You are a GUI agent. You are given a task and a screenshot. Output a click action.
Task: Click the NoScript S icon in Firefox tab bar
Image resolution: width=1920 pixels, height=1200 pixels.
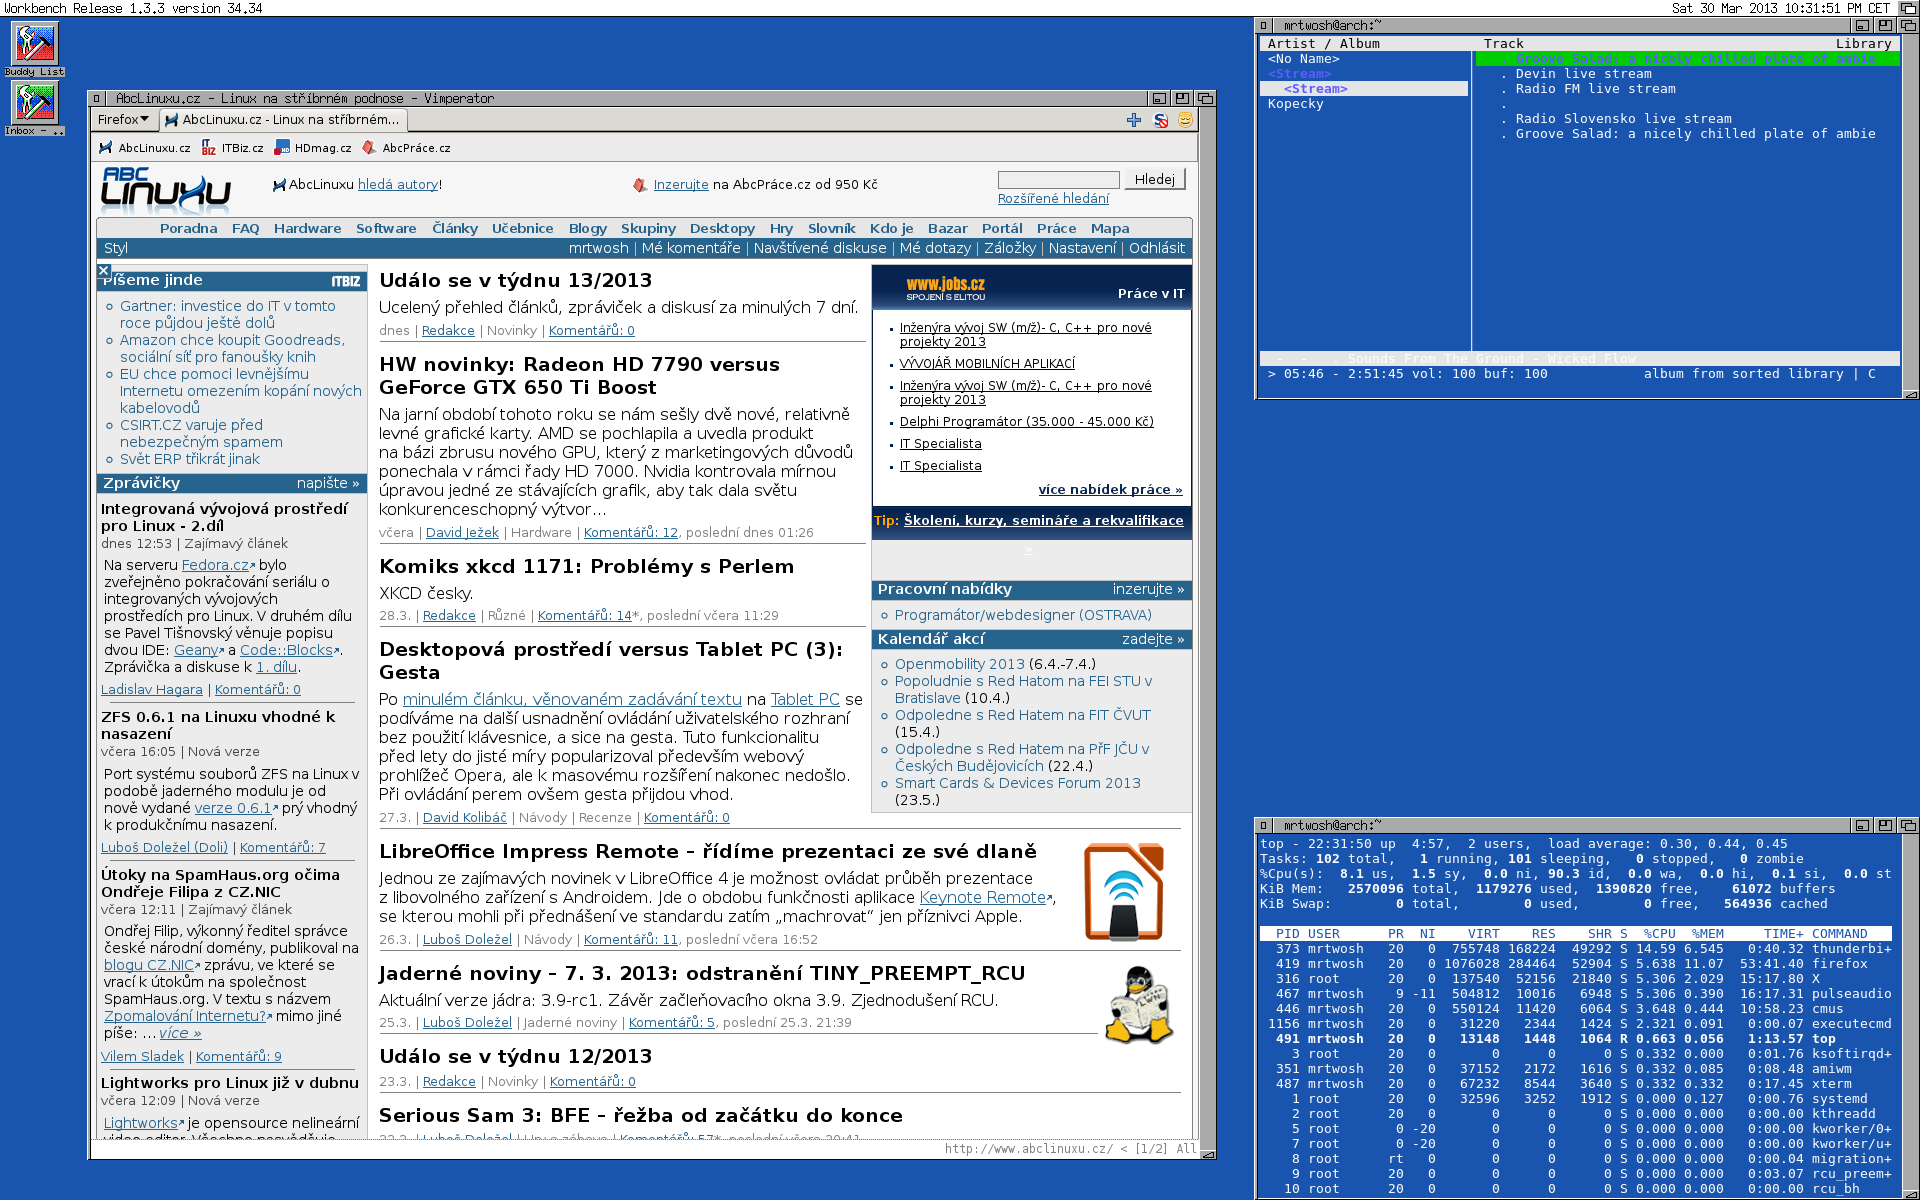point(1160,120)
